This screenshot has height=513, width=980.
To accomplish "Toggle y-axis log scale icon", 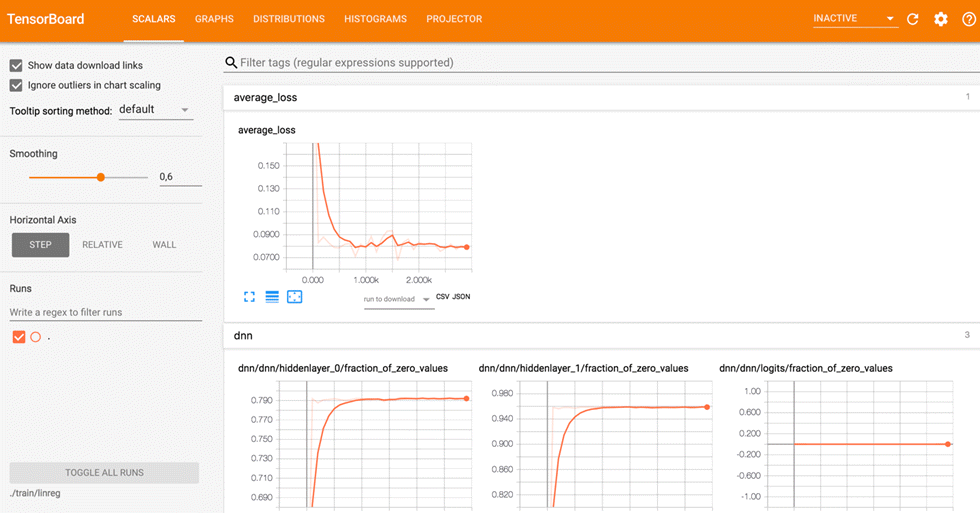I will 272,297.
